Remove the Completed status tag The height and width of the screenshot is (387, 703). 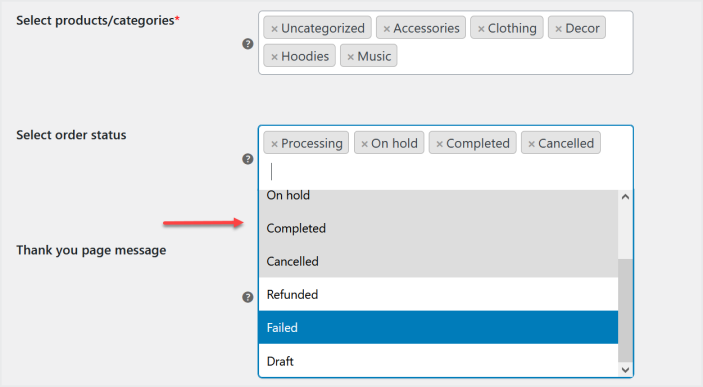point(439,144)
